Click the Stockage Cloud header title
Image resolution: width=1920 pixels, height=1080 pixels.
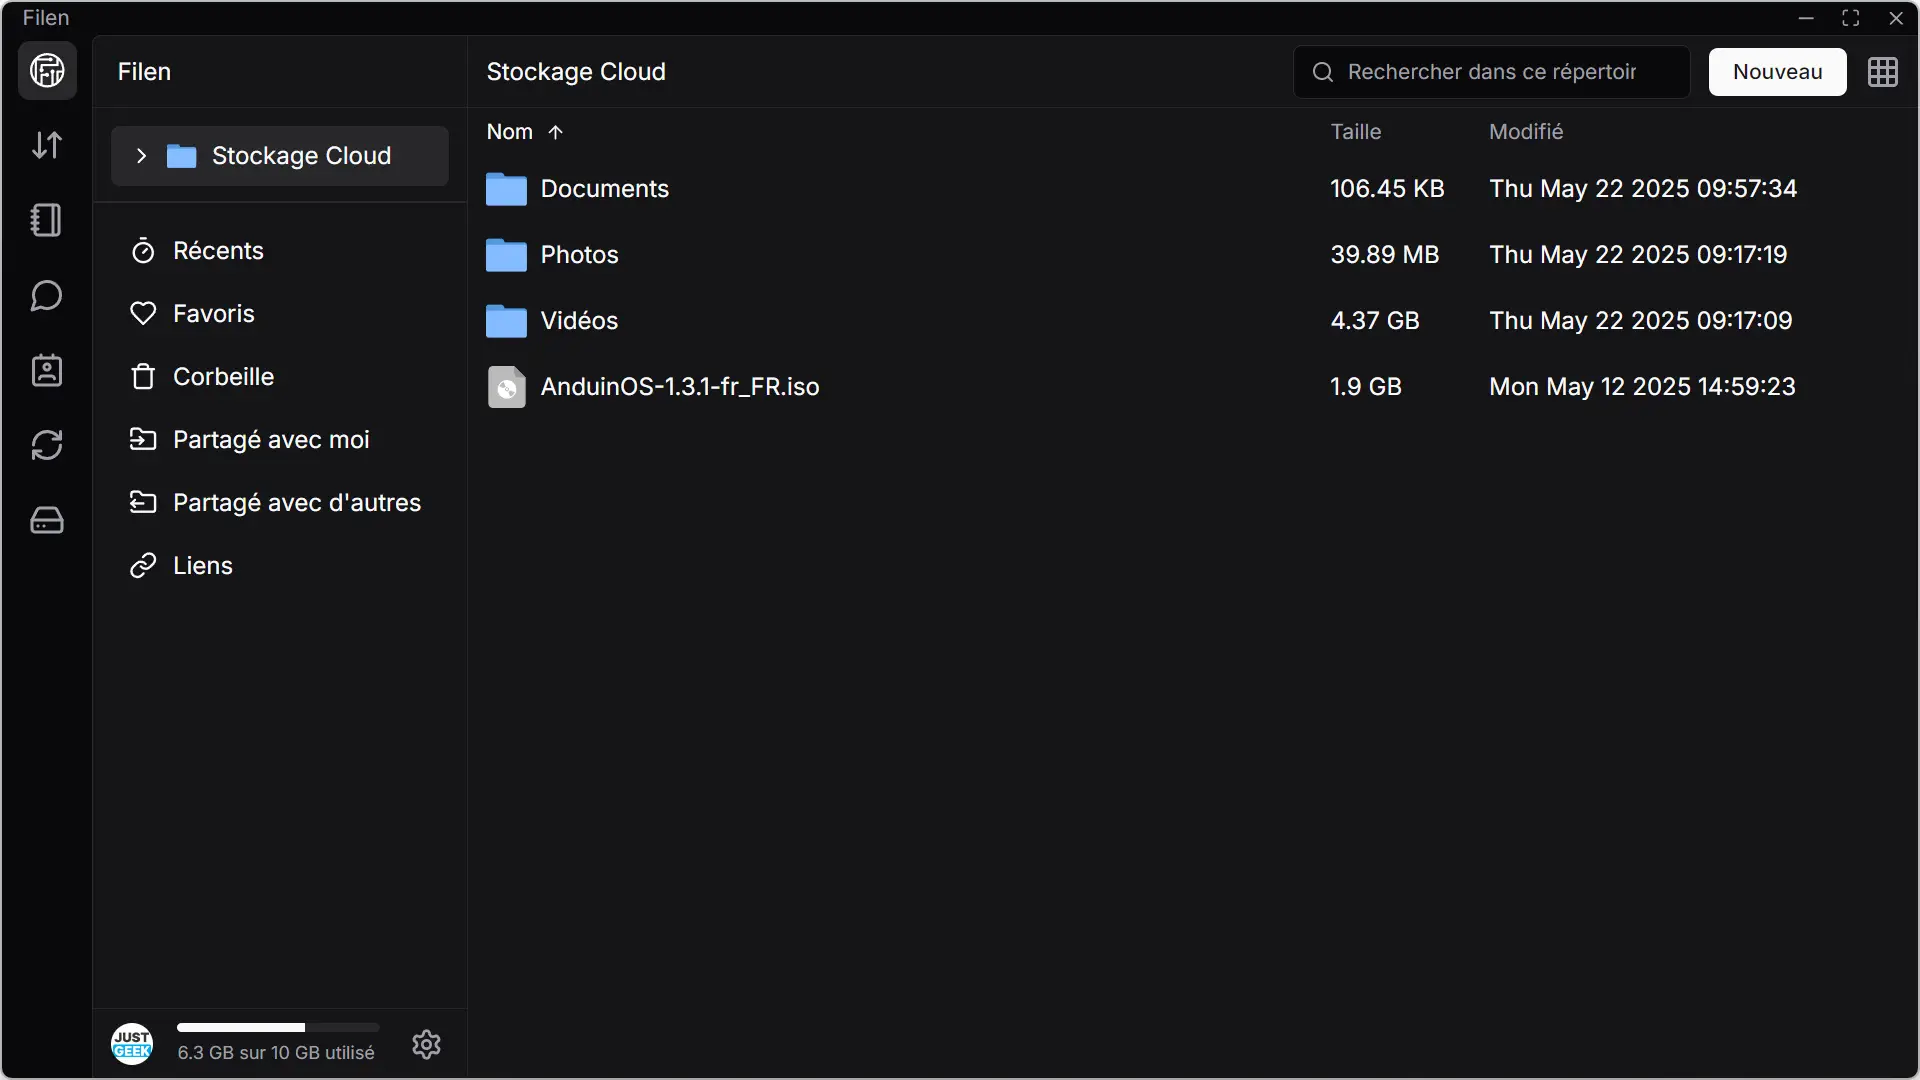pyautogui.click(x=576, y=72)
